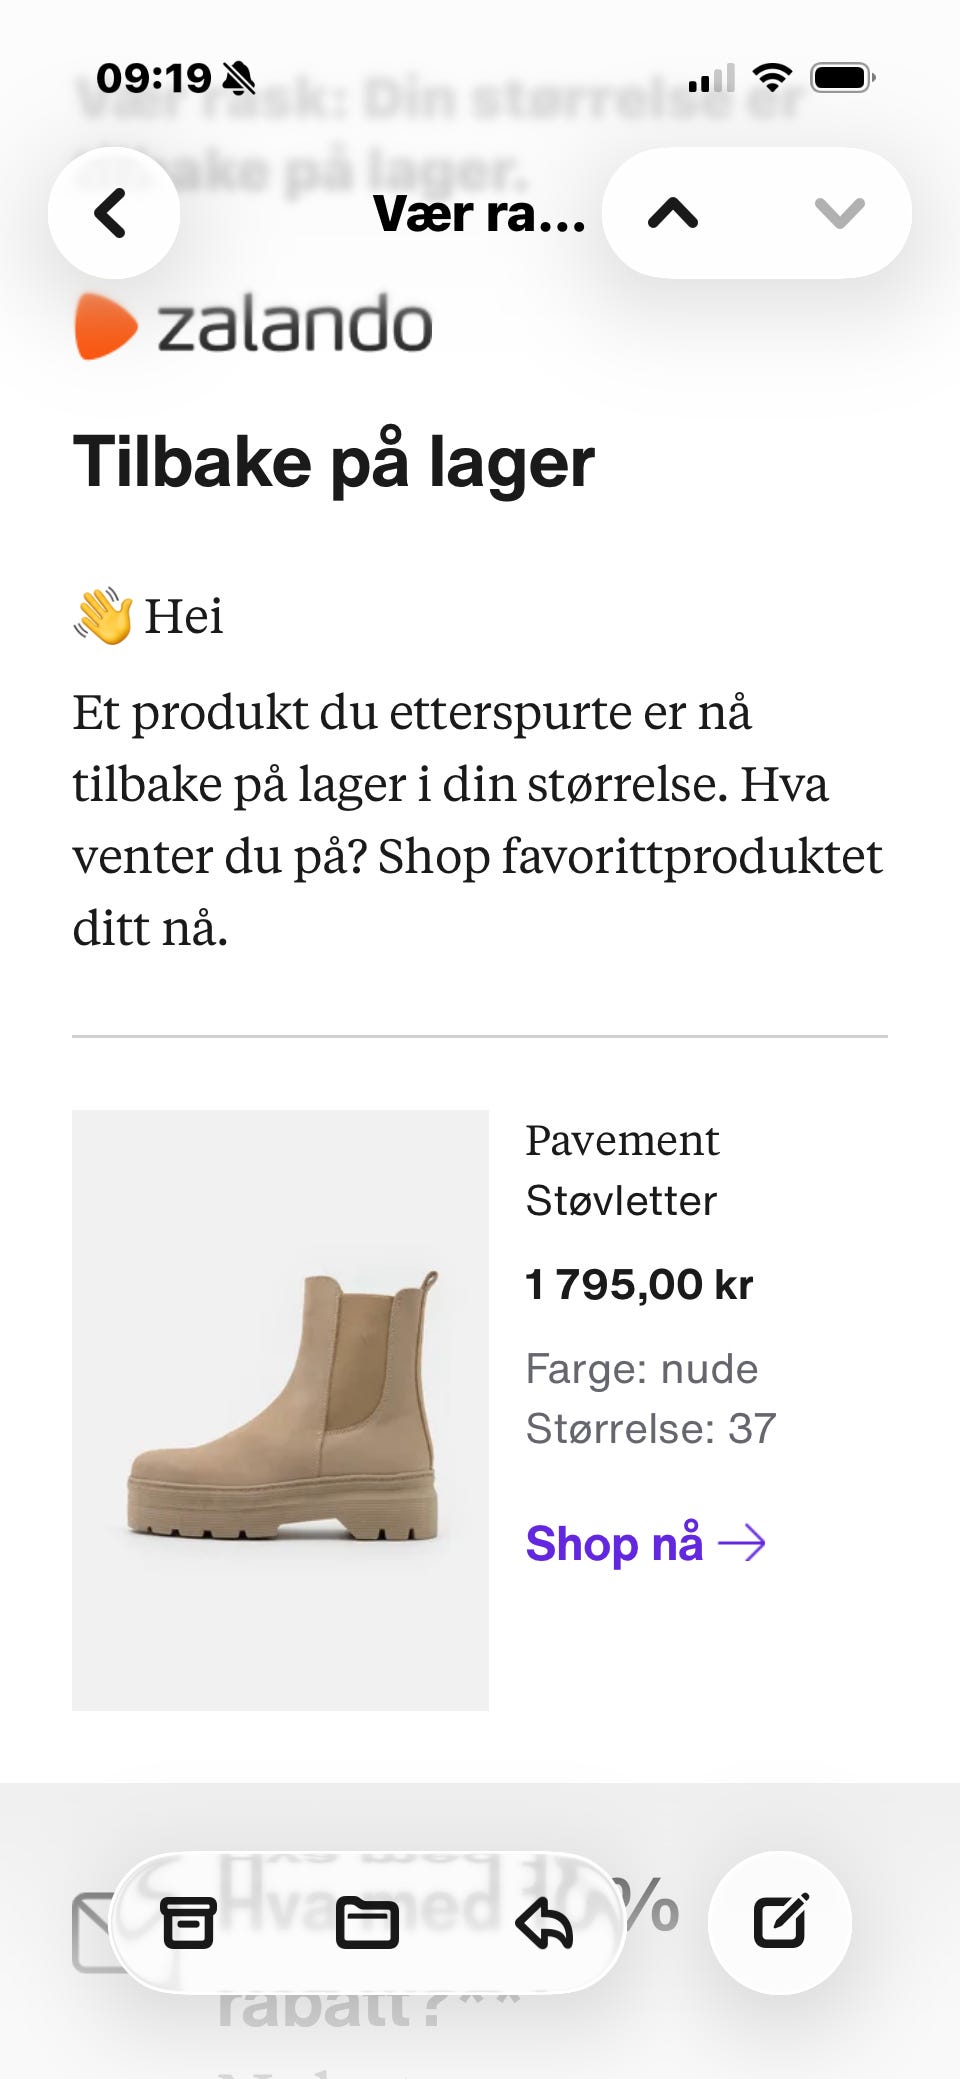Viewport: 960px width, 2079px height.
Task: Go to next message with down chevron
Action: 839,213
